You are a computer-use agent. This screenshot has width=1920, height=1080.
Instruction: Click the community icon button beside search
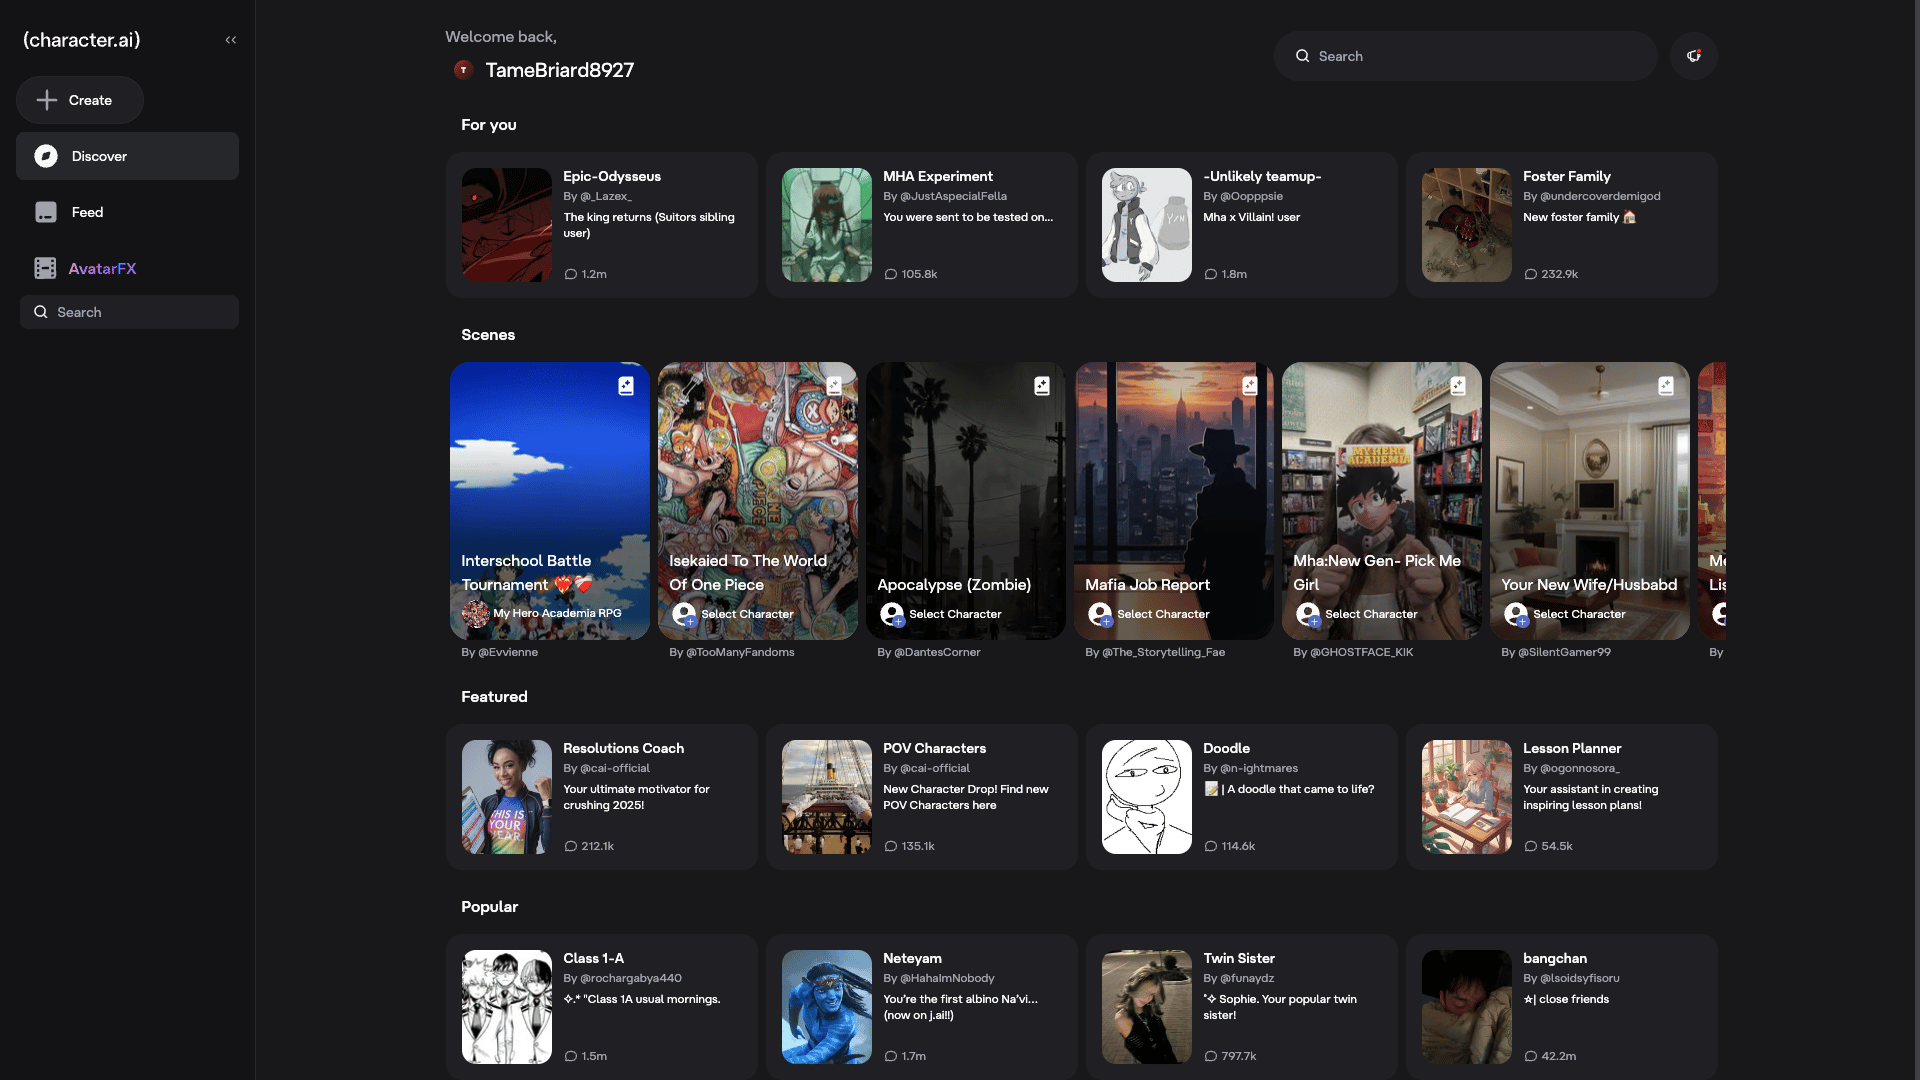click(x=1693, y=56)
